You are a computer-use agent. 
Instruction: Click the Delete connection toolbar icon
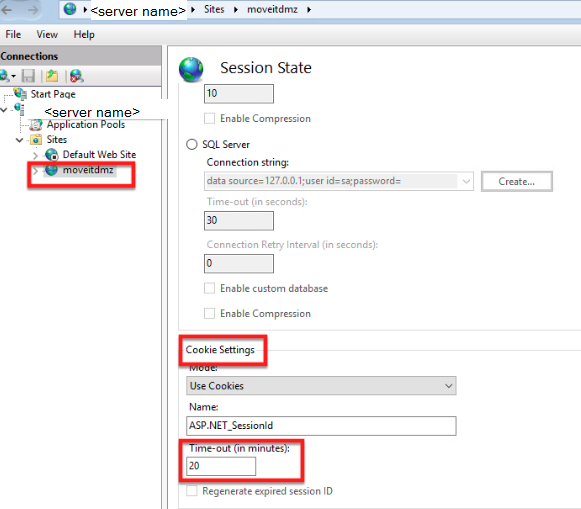click(x=76, y=76)
